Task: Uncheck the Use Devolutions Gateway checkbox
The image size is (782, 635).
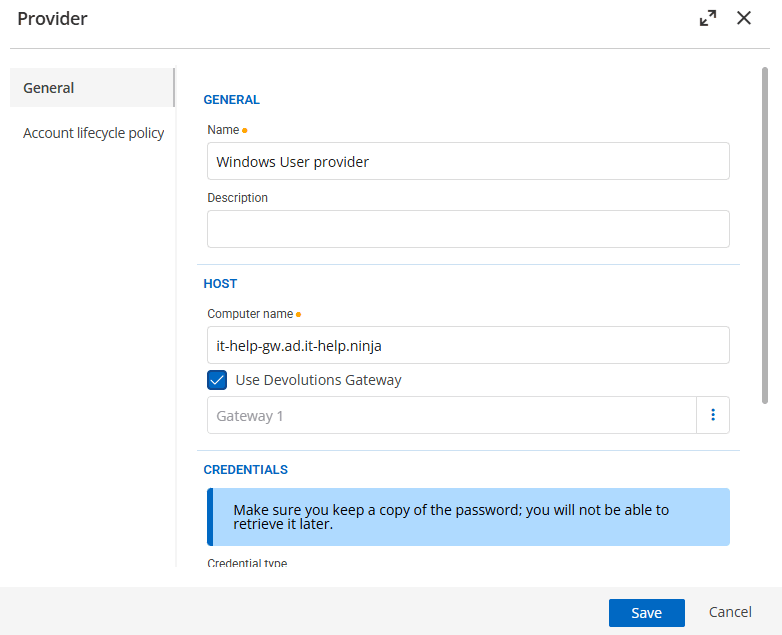Action: (x=217, y=380)
